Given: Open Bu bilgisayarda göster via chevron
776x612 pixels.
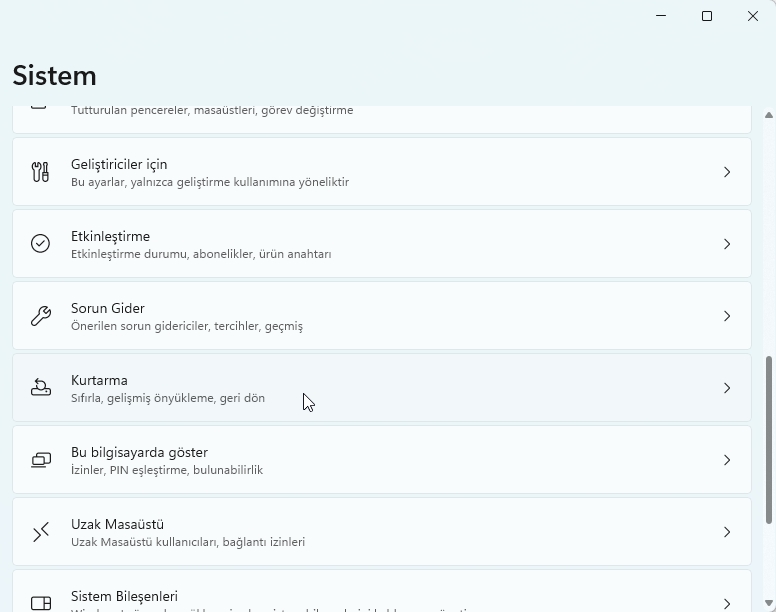Looking at the screenshot, I should coord(727,460).
